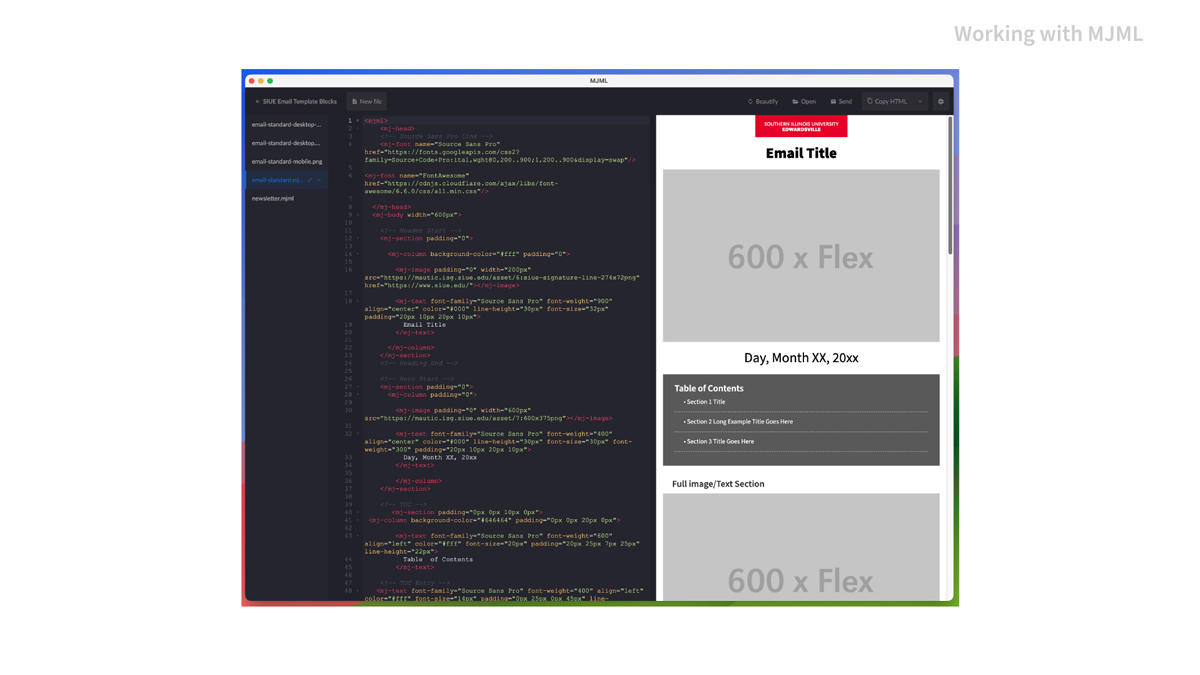This screenshot has width=1200, height=675.
Task: Click the pencil rename icon on email-standard file
Action: coord(310,180)
